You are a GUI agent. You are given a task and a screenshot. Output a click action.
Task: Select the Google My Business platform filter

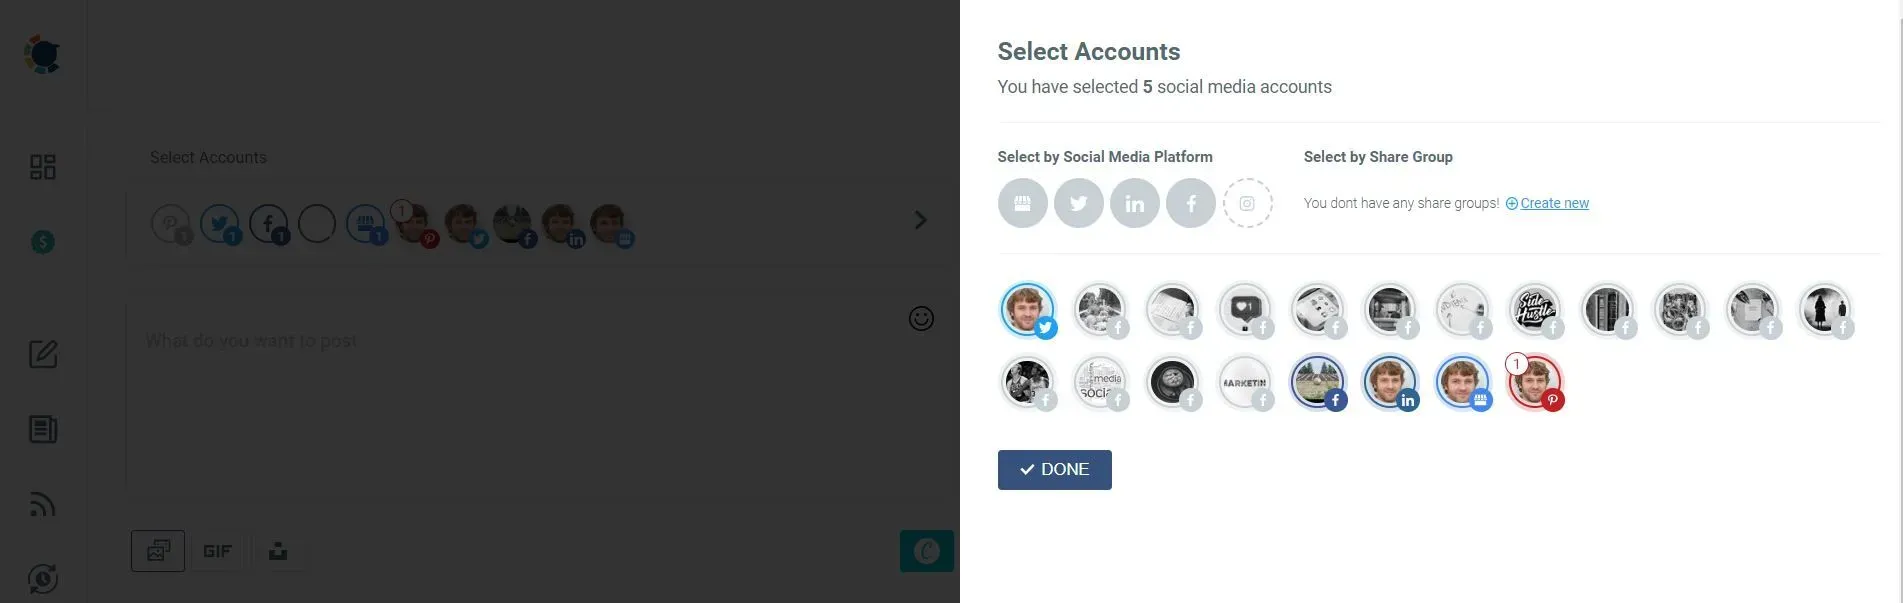click(1022, 203)
